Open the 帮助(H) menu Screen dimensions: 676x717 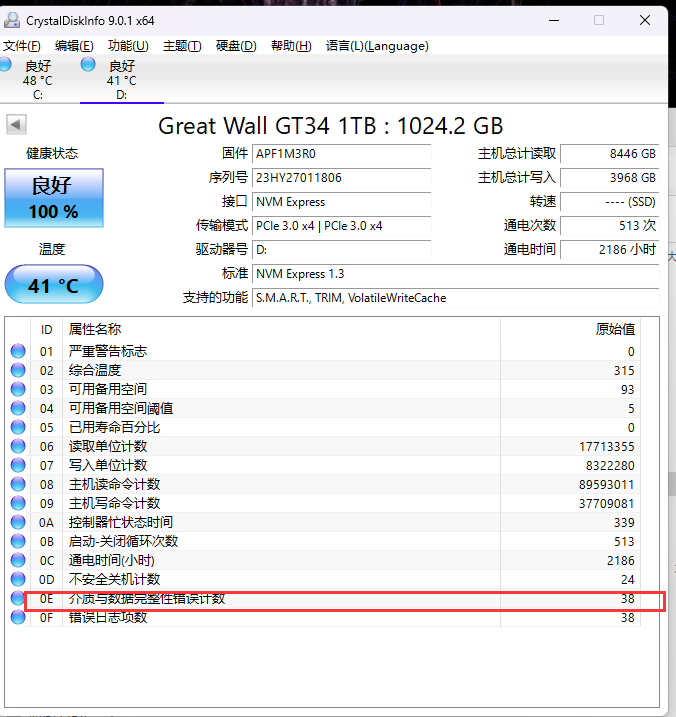point(291,46)
